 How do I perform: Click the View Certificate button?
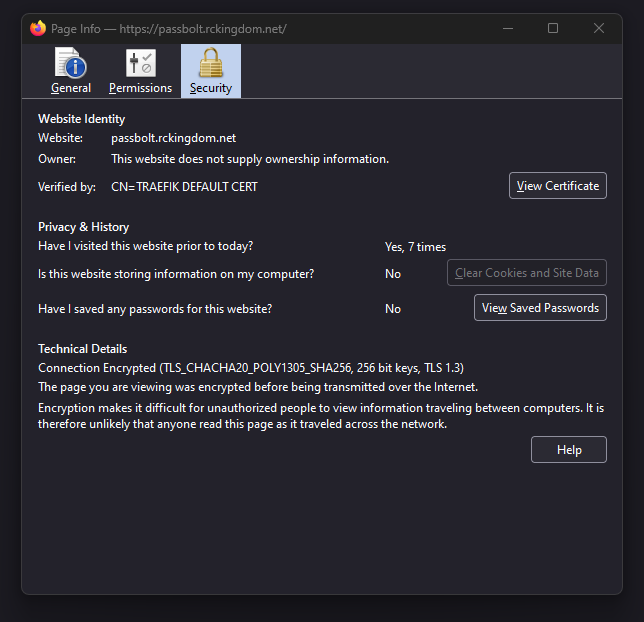pyautogui.click(x=558, y=186)
